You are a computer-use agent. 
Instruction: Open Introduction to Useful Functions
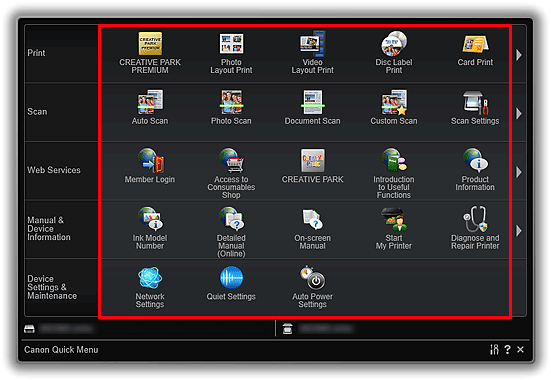(394, 173)
